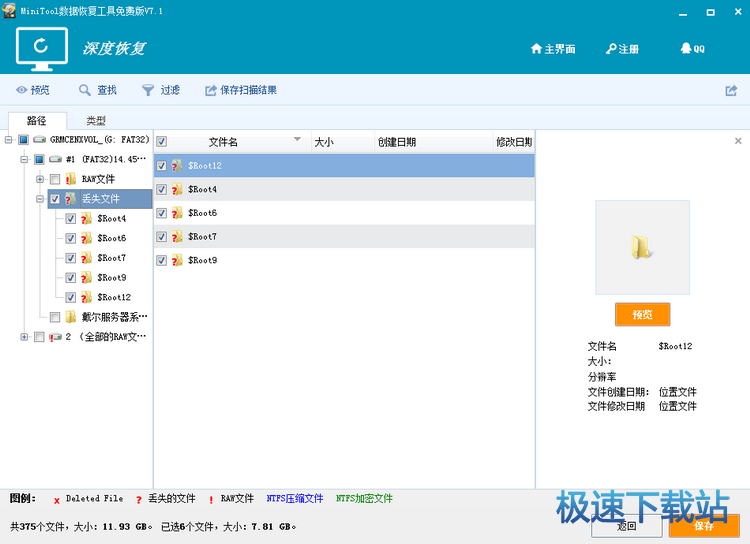The width and height of the screenshot is (750, 544).
Task: Switch to the 路径 tab
Action: [37, 121]
